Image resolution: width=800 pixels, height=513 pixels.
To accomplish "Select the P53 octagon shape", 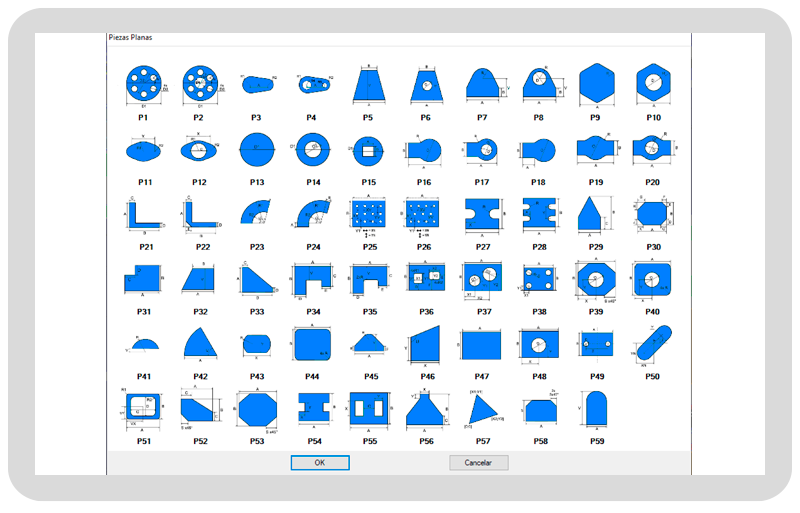I will tap(256, 410).
